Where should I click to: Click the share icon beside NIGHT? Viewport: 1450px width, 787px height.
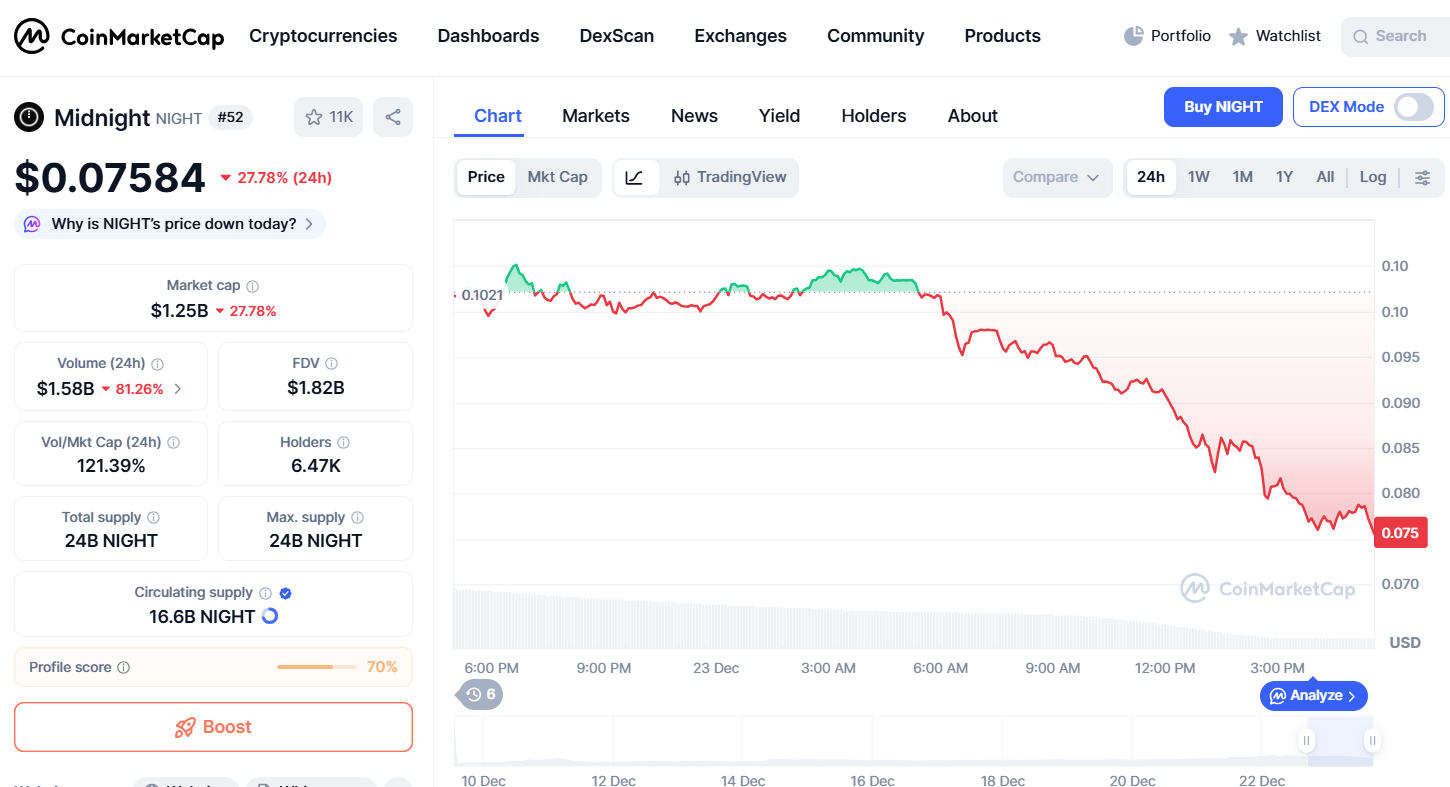point(393,117)
